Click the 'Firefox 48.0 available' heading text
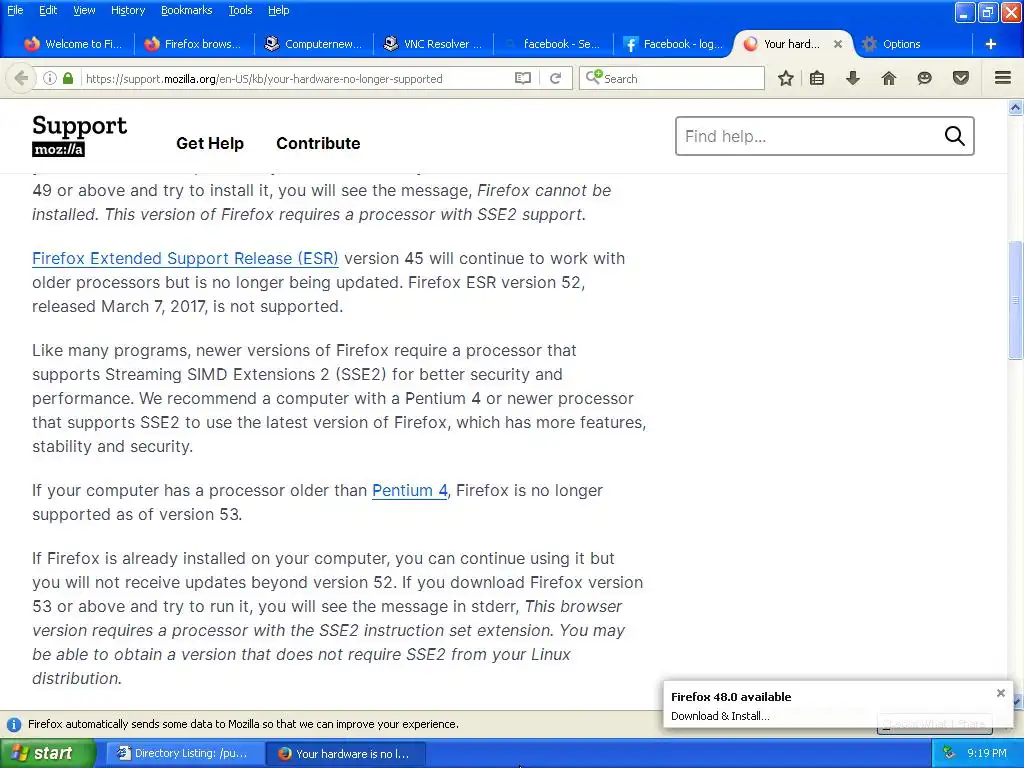The width and height of the screenshot is (1024, 768). [x=731, y=697]
